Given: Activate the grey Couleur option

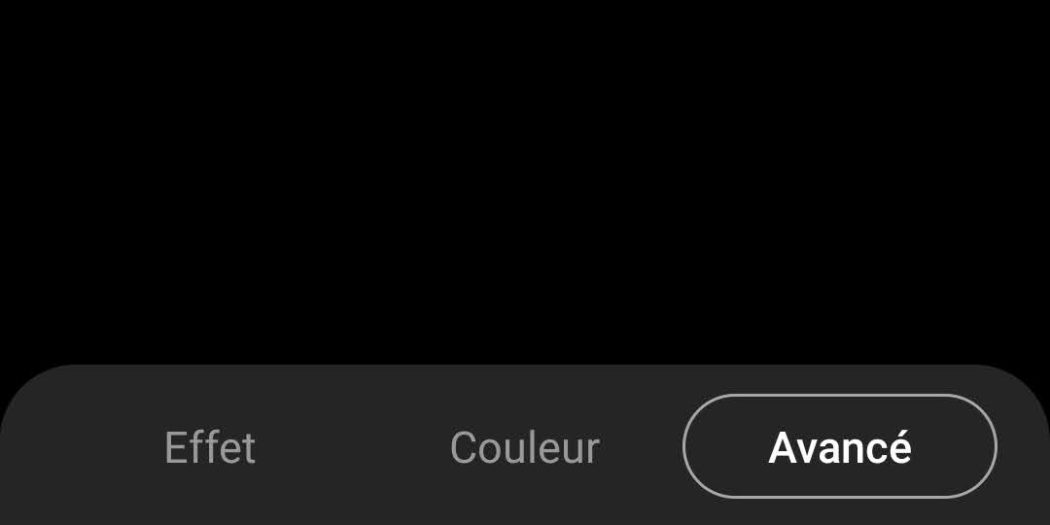Looking at the screenshot, I should 524,447.
